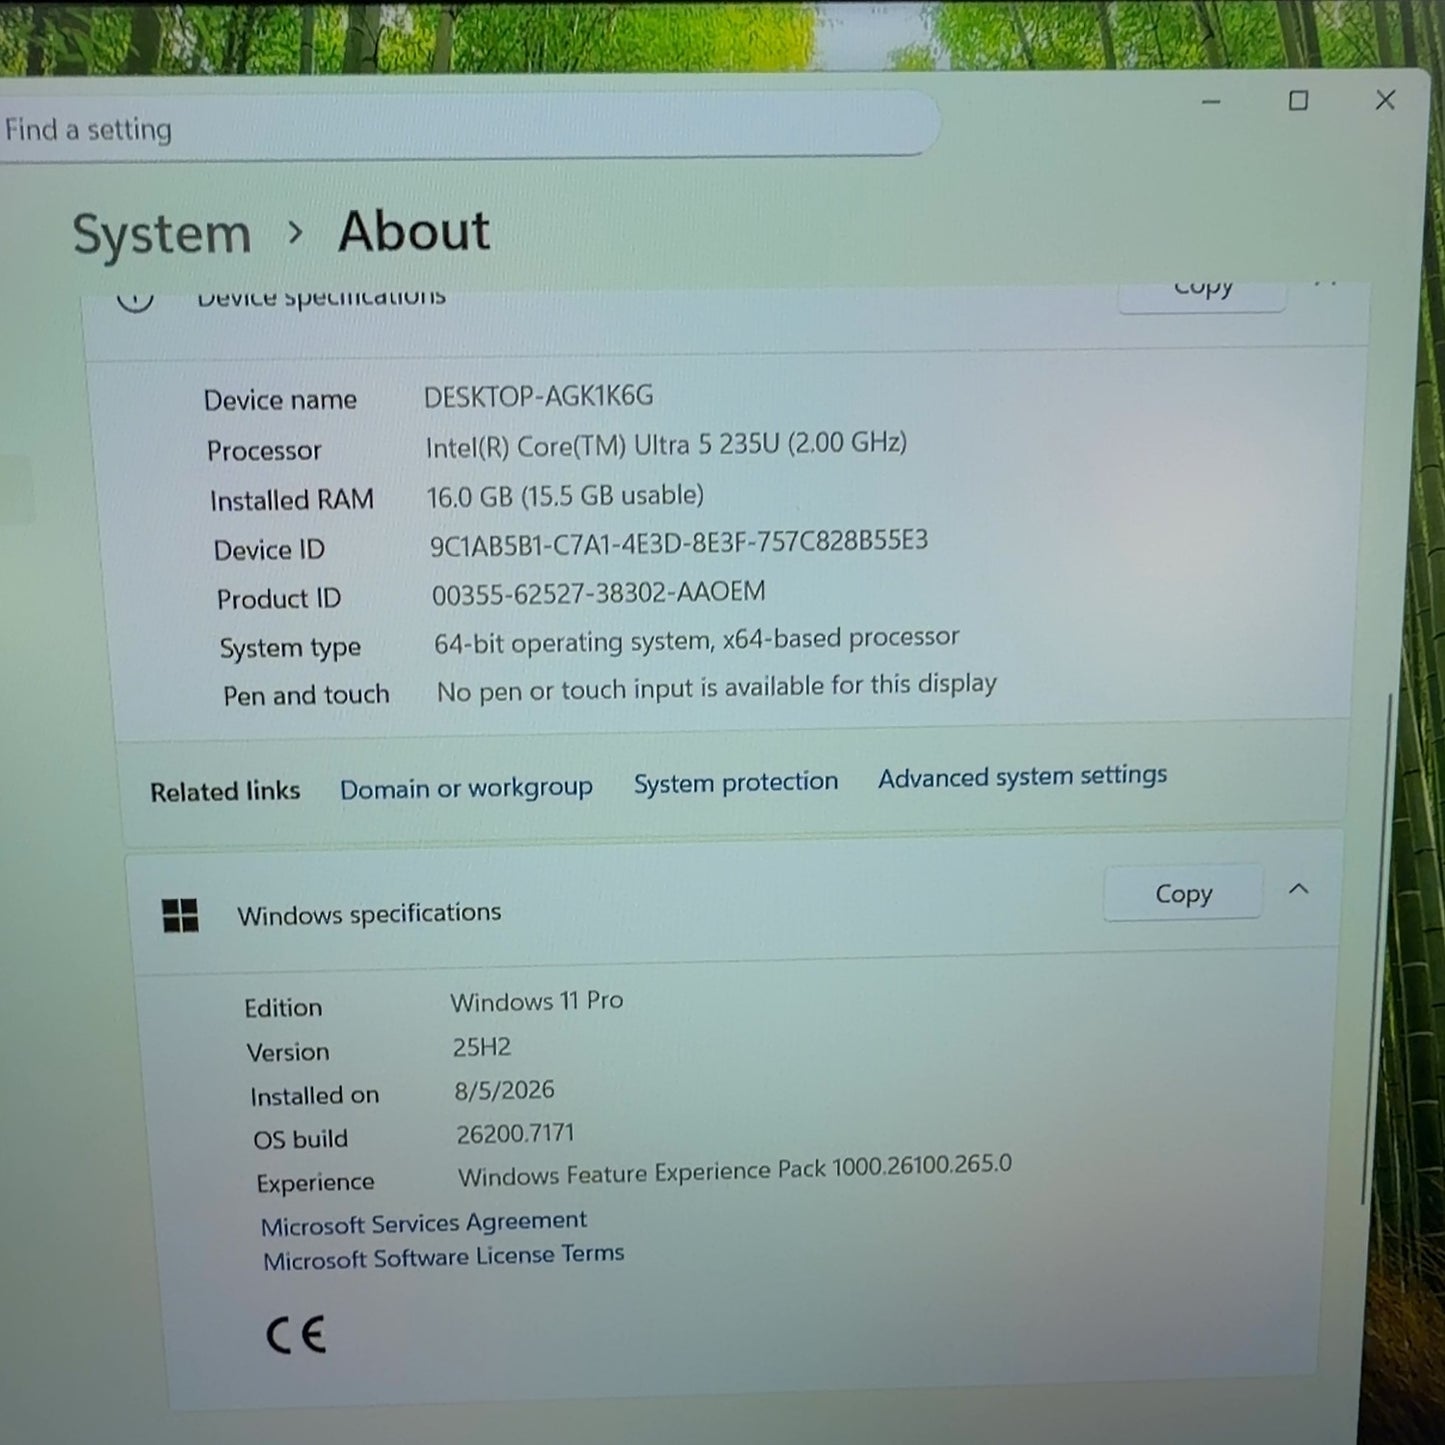This screenshot has height=1445, width=1445.
Task: Click the info icon beside Device specifications
Action: (x=135, y=298)
